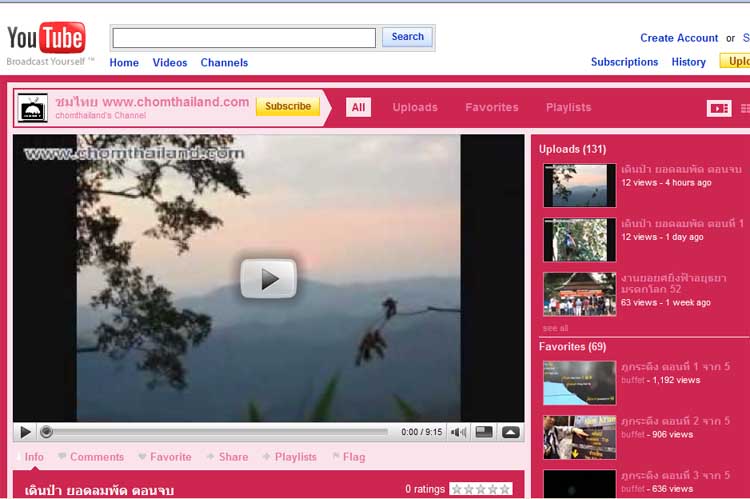
Task: Click the favorite title with 1,192 views
Action: coord(675,367)
